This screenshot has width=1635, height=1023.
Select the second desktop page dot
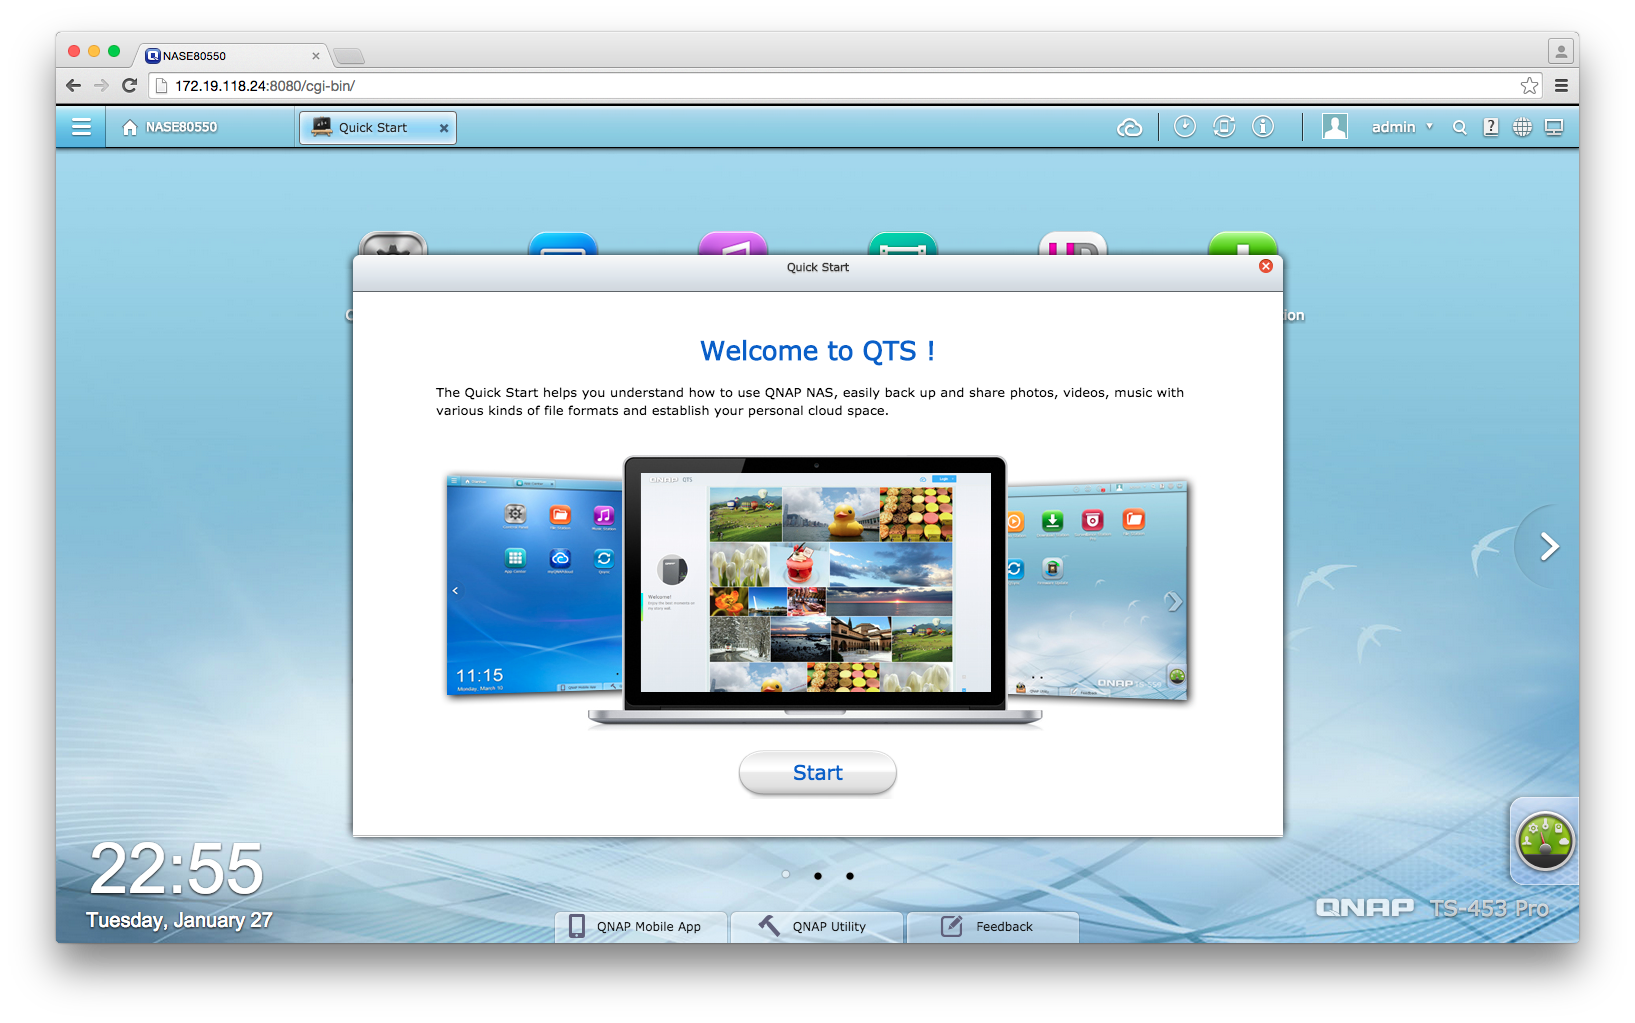coord(818,876)
